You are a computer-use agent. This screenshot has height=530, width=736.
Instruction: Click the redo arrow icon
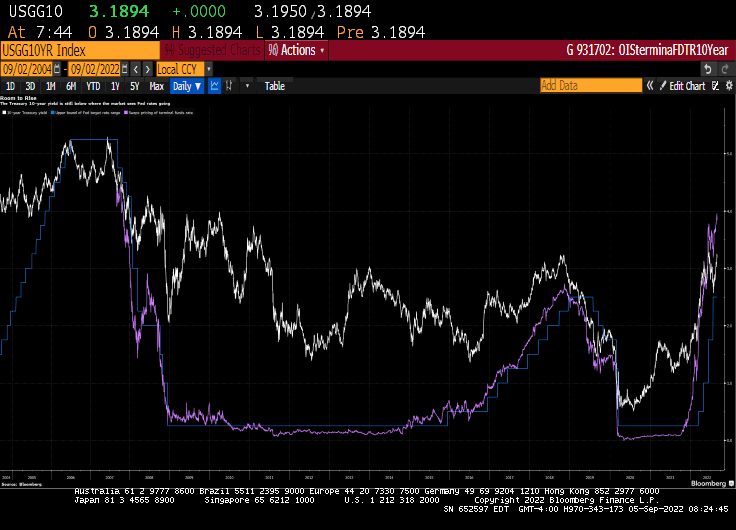[x=725, y=69]
